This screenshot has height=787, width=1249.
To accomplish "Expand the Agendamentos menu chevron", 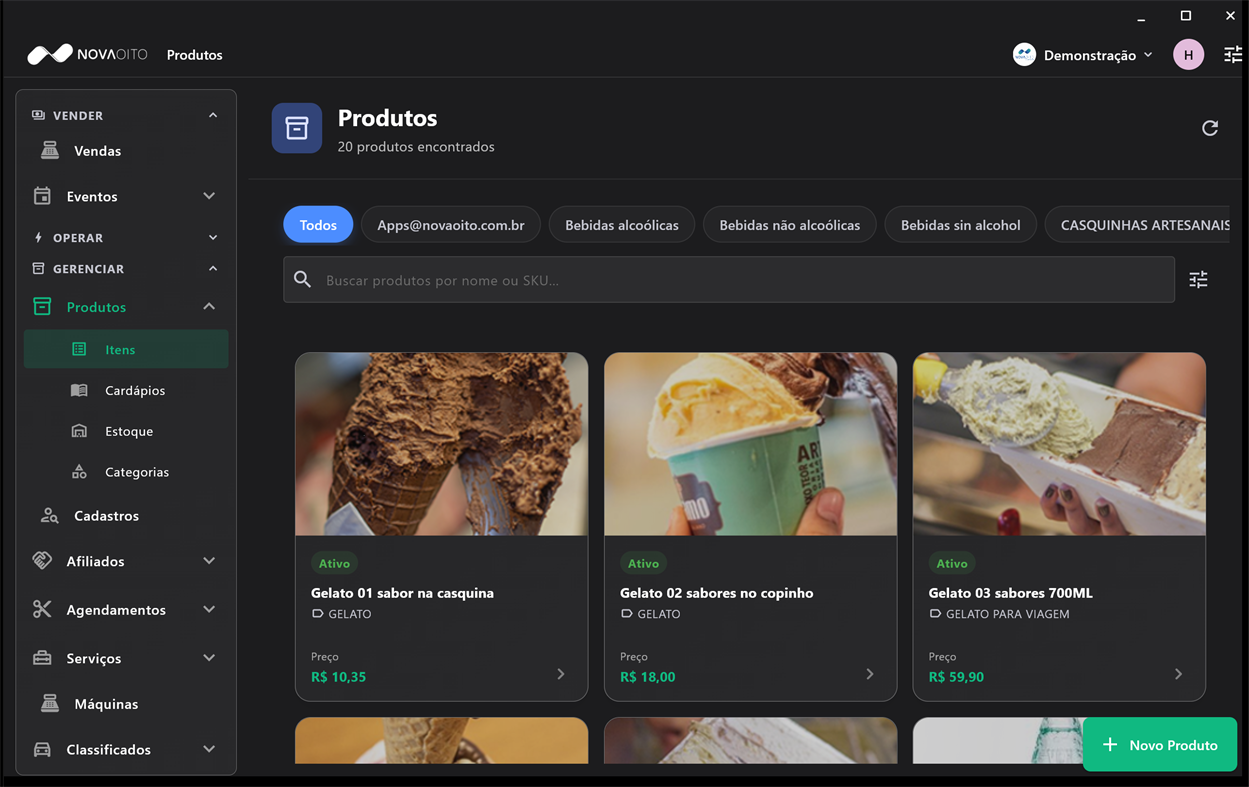I will coord(209,609).
